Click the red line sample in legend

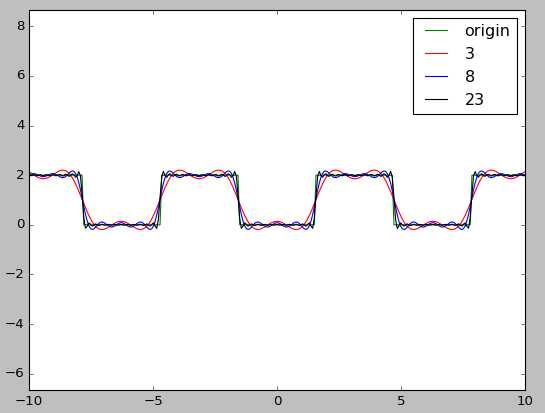tap(436, 54)
